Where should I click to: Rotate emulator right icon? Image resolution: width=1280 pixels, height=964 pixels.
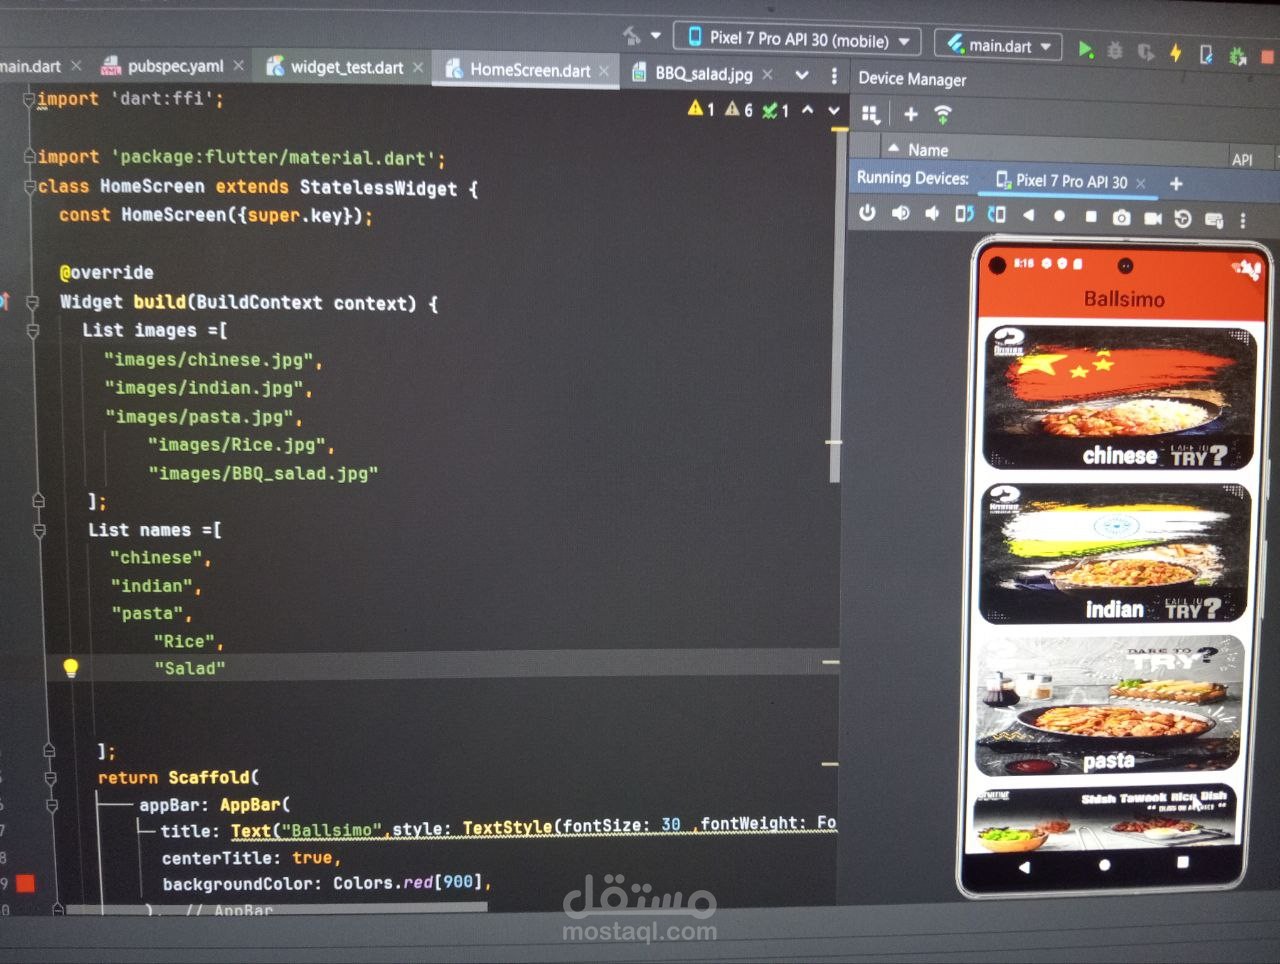pos(996,214)
